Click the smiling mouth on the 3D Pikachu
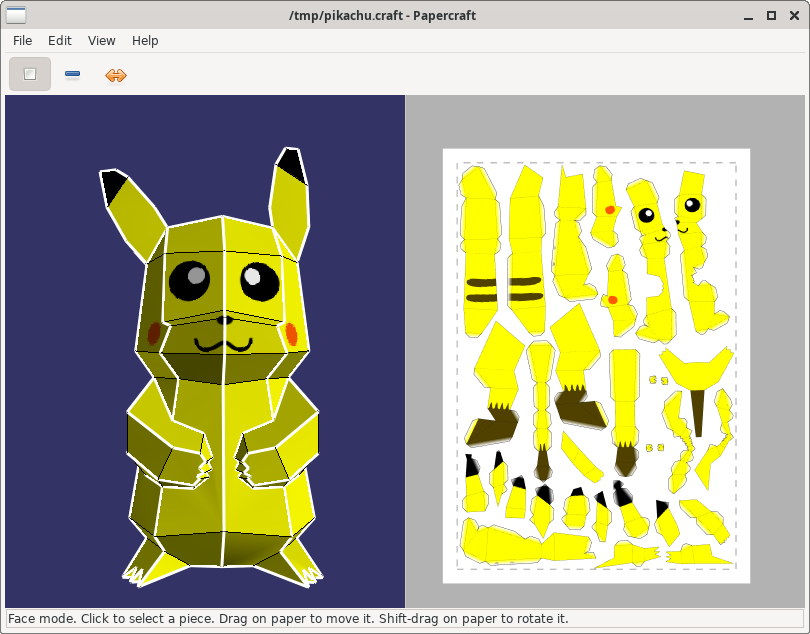810x634 pixels. (x=223, y=345)
